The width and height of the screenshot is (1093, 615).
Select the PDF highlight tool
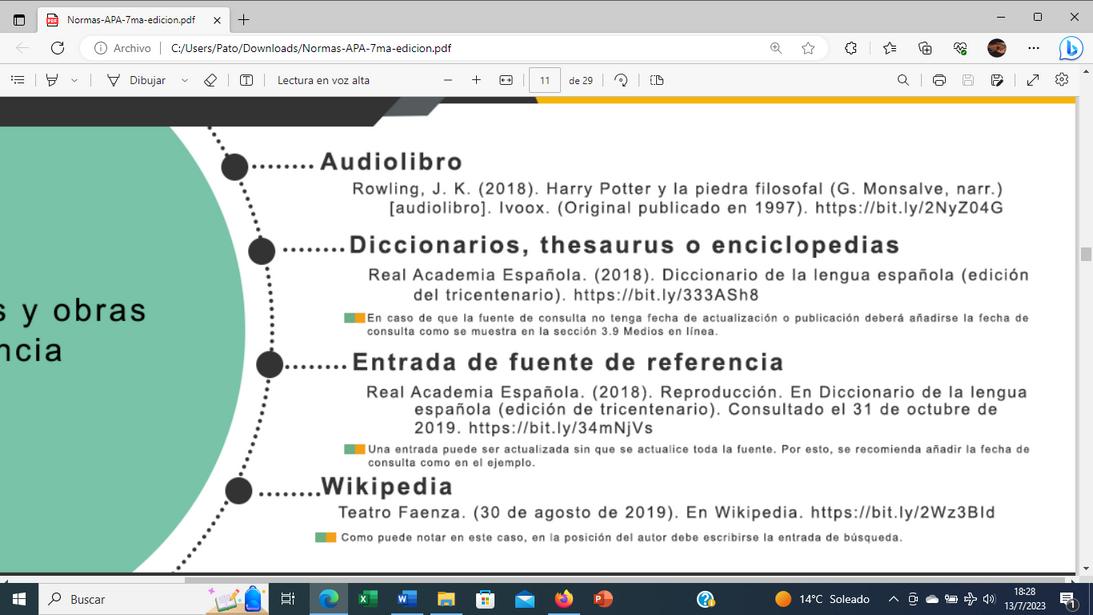point(52,80)
